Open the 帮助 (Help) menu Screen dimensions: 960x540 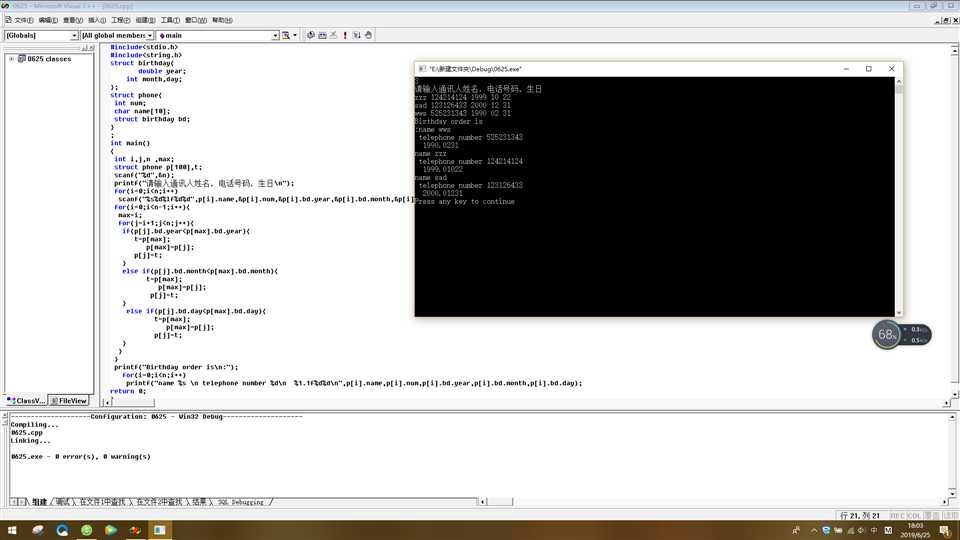click(222, 20)
